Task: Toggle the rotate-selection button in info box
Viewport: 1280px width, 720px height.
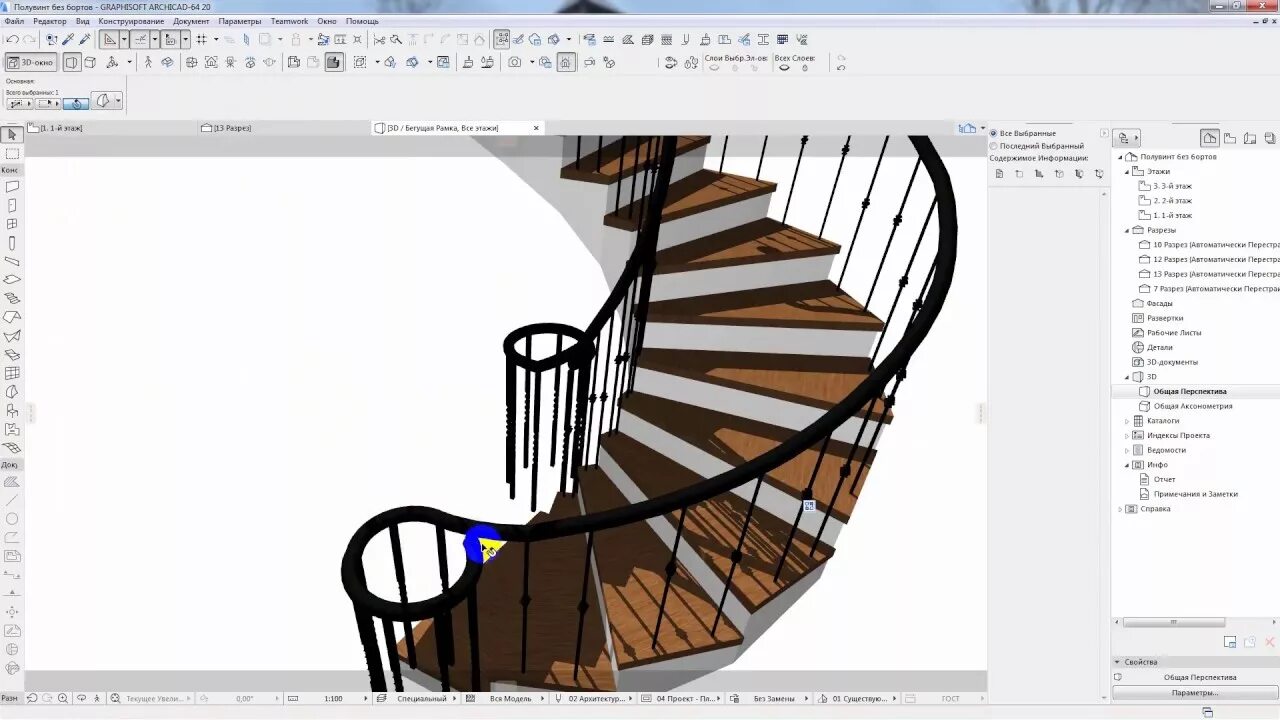Action: 76,103
